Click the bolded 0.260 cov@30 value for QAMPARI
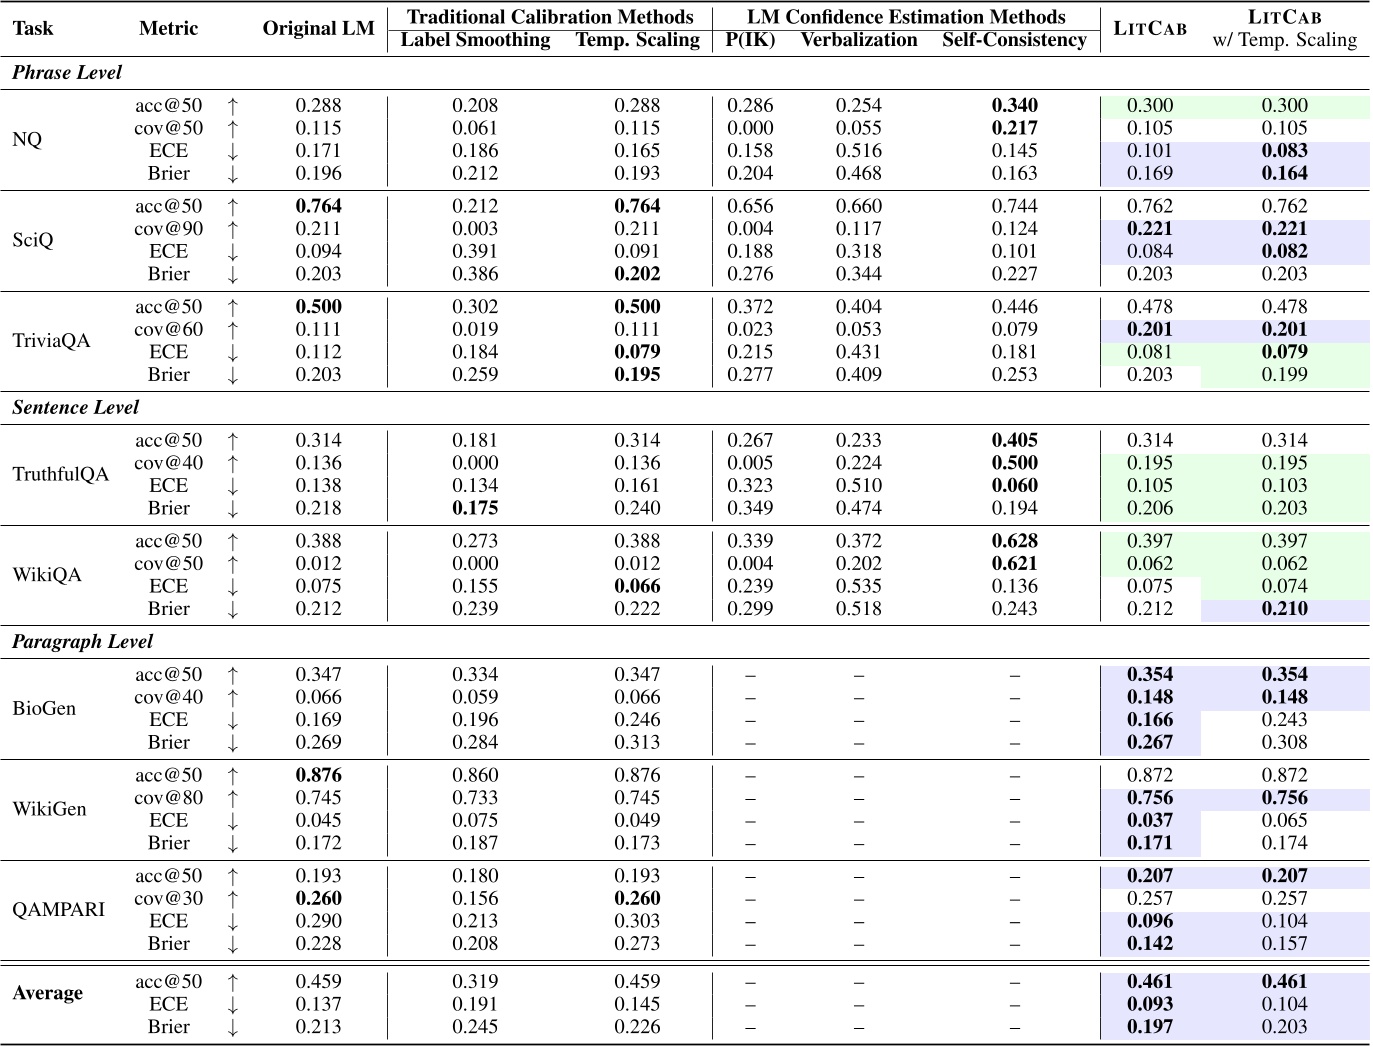The image size is (1373, 1047). coord(318,898)
